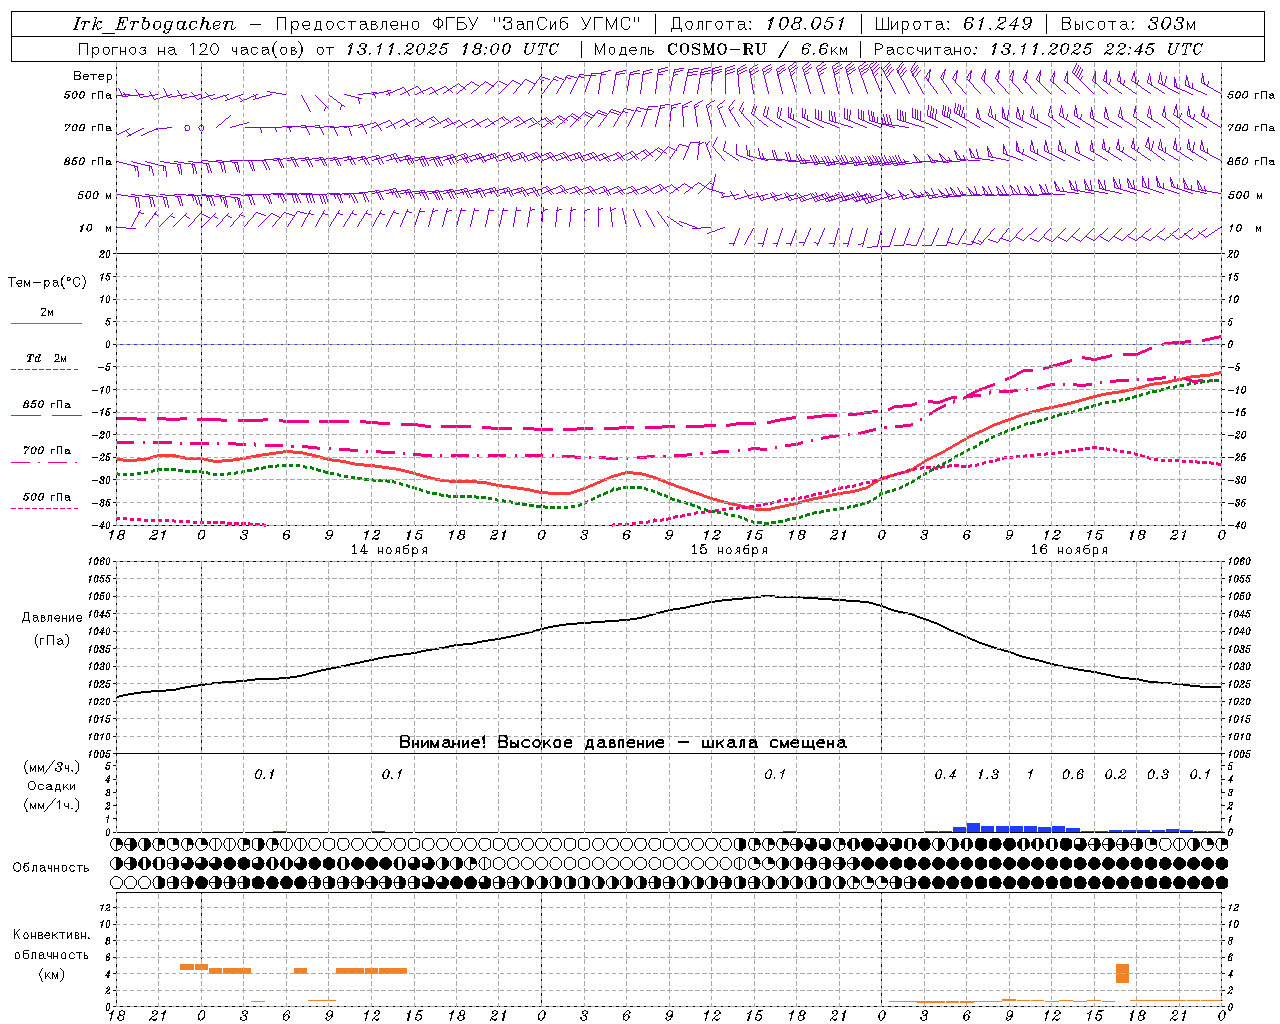Click the 0.2 precipitation total value
The width and height of the screenshot is (1280, 1024).
tap(1115, 775)
